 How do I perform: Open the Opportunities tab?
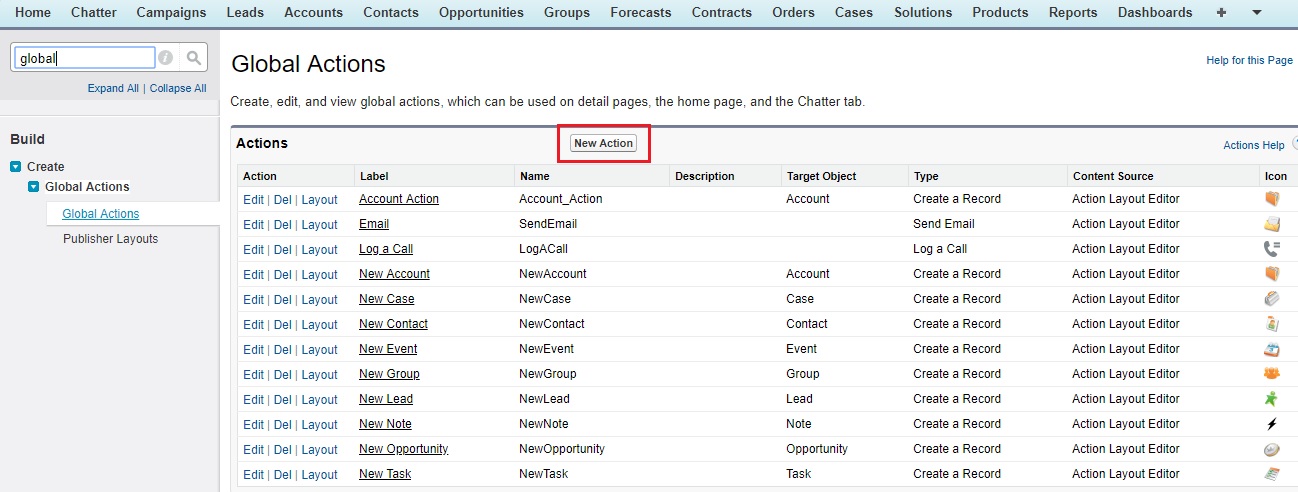(481, 13)
